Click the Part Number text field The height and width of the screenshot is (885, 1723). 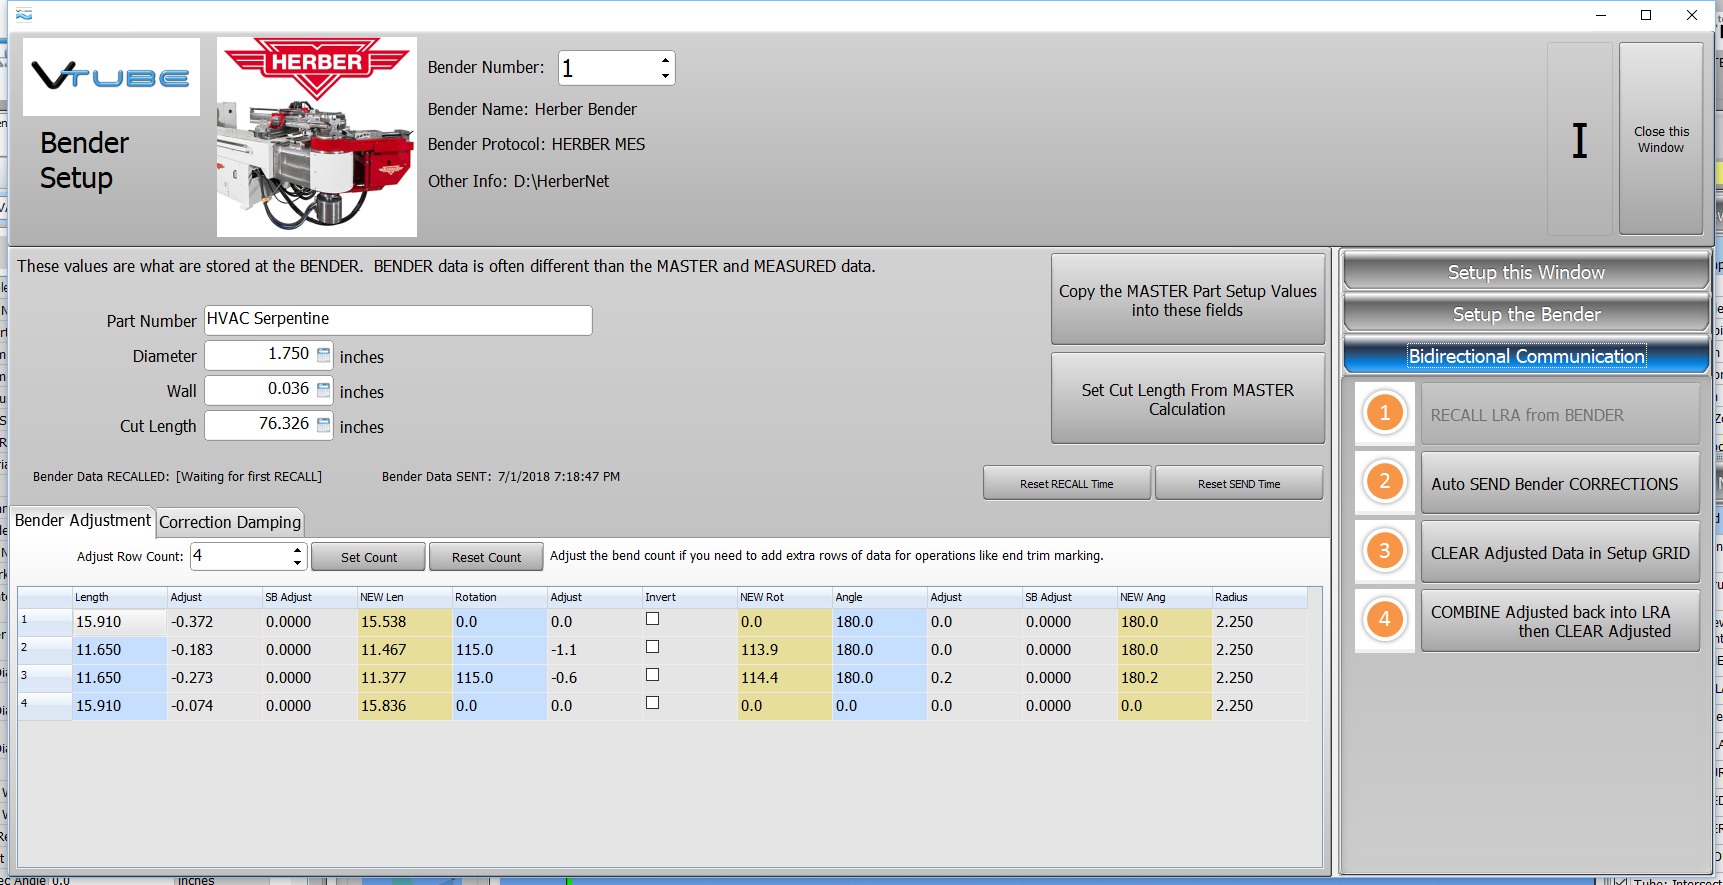click(398, 320)
